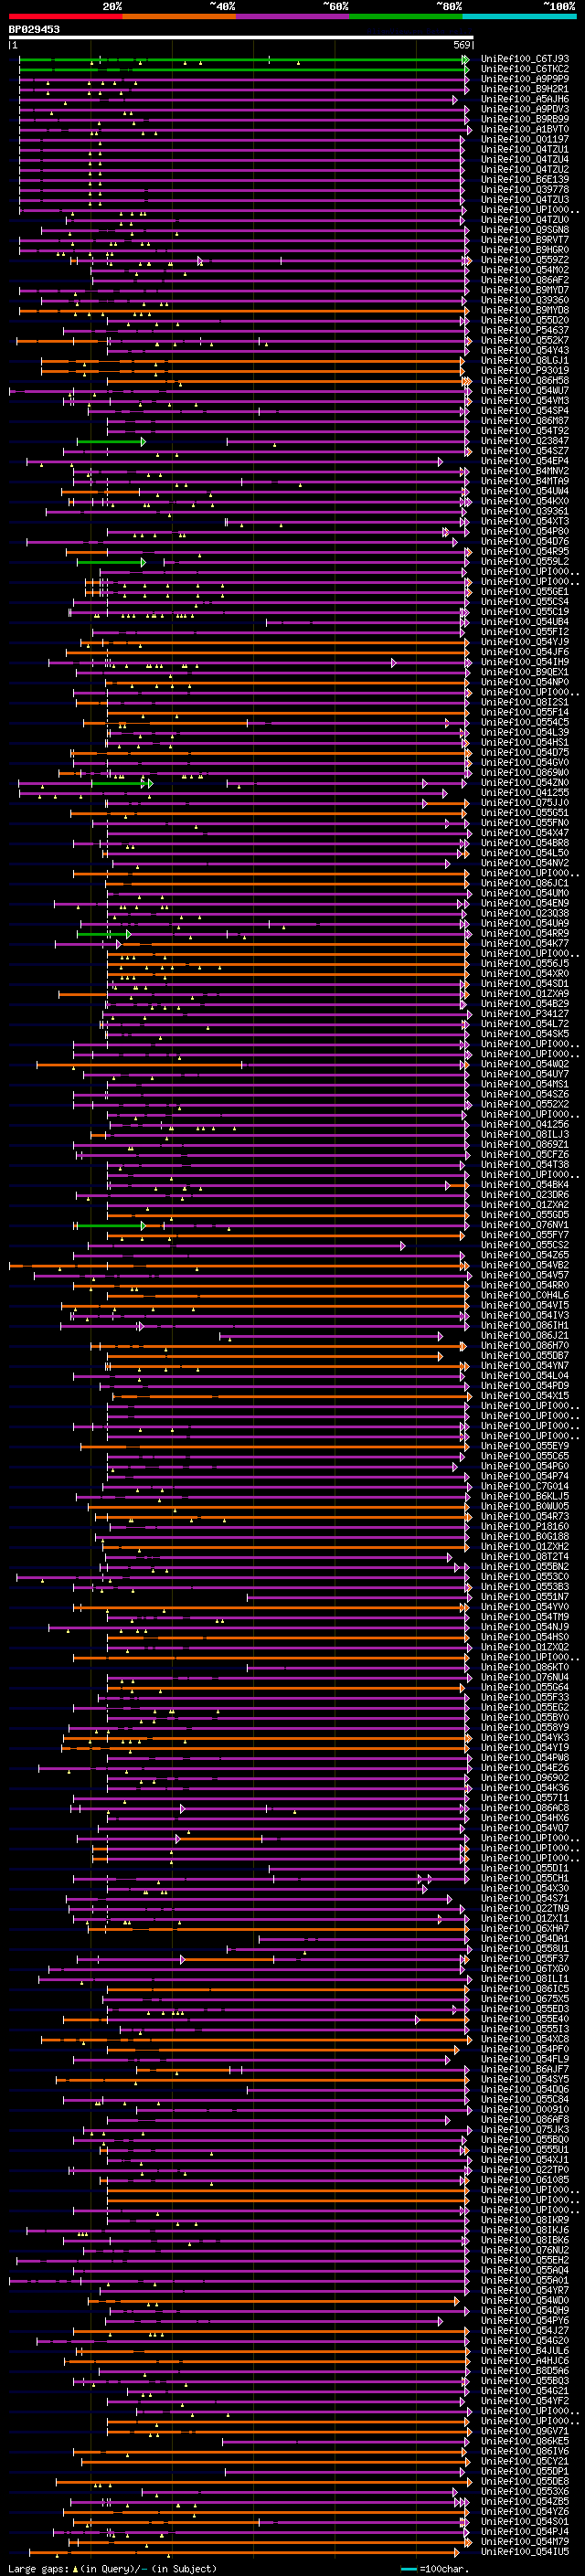Select the UniRef100_B9H2R1 label
The height and width of the screenshot is (2576, 585).
click(525, 89)
